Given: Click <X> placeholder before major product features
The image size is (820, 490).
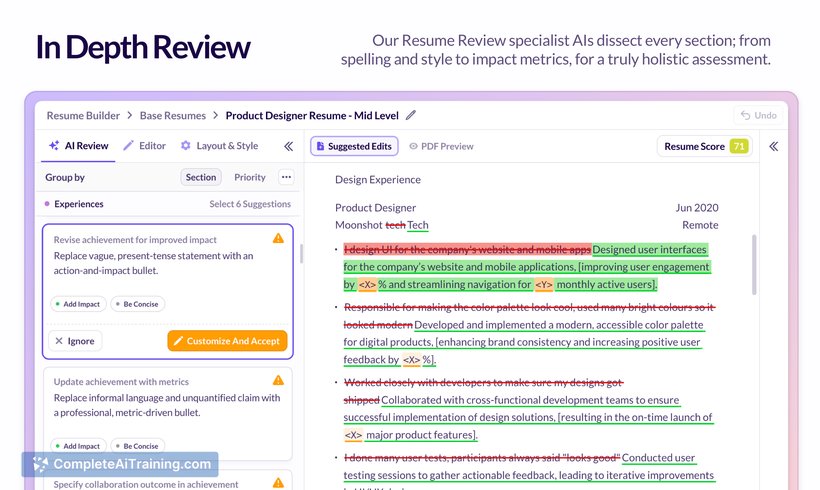Looking at the screenshot, I should (354, 435).
